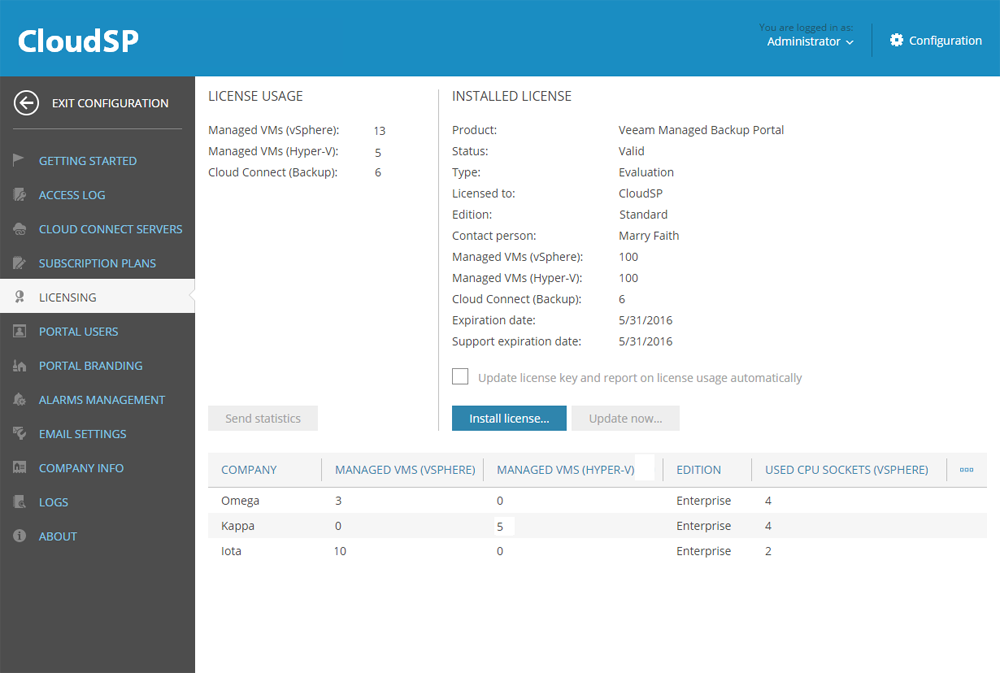
Task: Open Access Log menu item
Action: (x=72, y=195)
